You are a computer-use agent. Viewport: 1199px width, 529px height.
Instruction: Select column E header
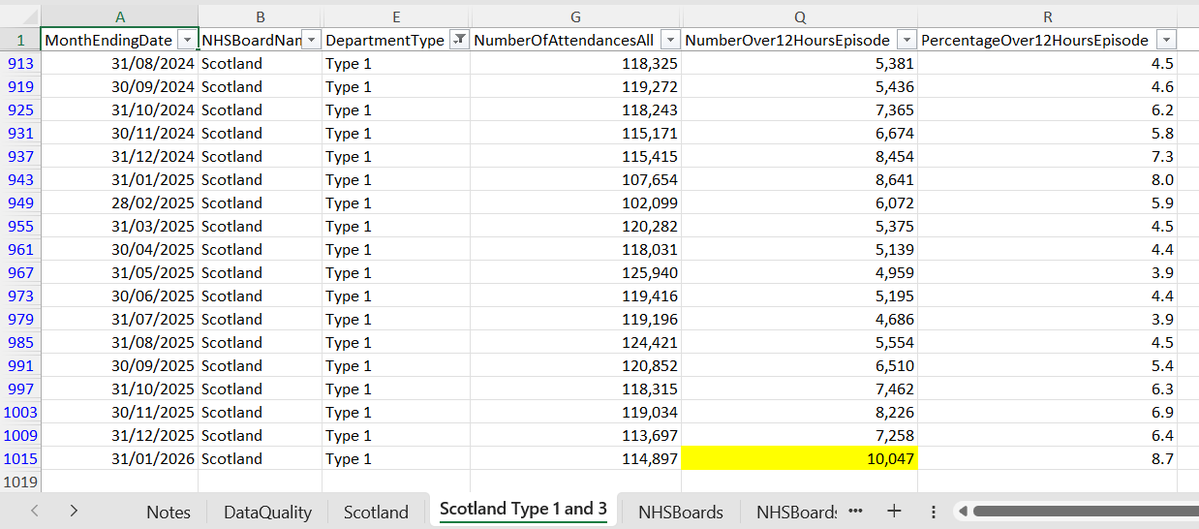(396, 16)
